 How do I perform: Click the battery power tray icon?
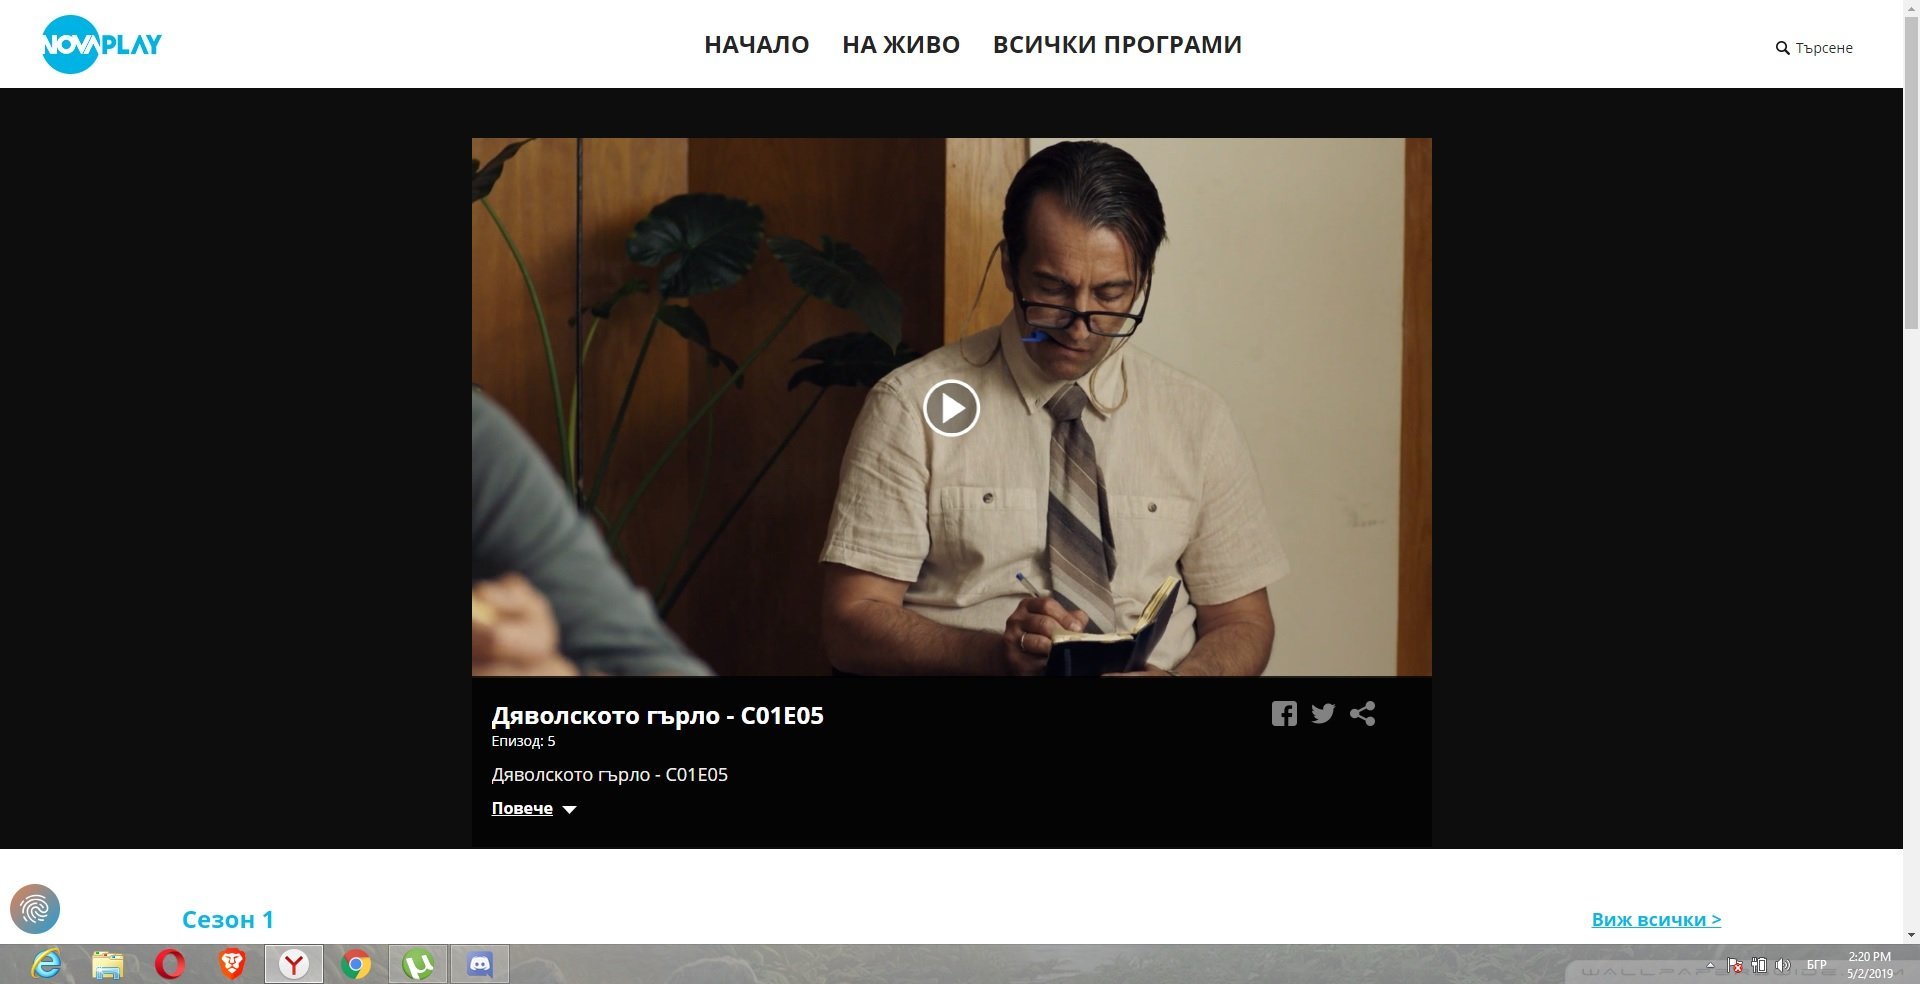click(1759, 965)
